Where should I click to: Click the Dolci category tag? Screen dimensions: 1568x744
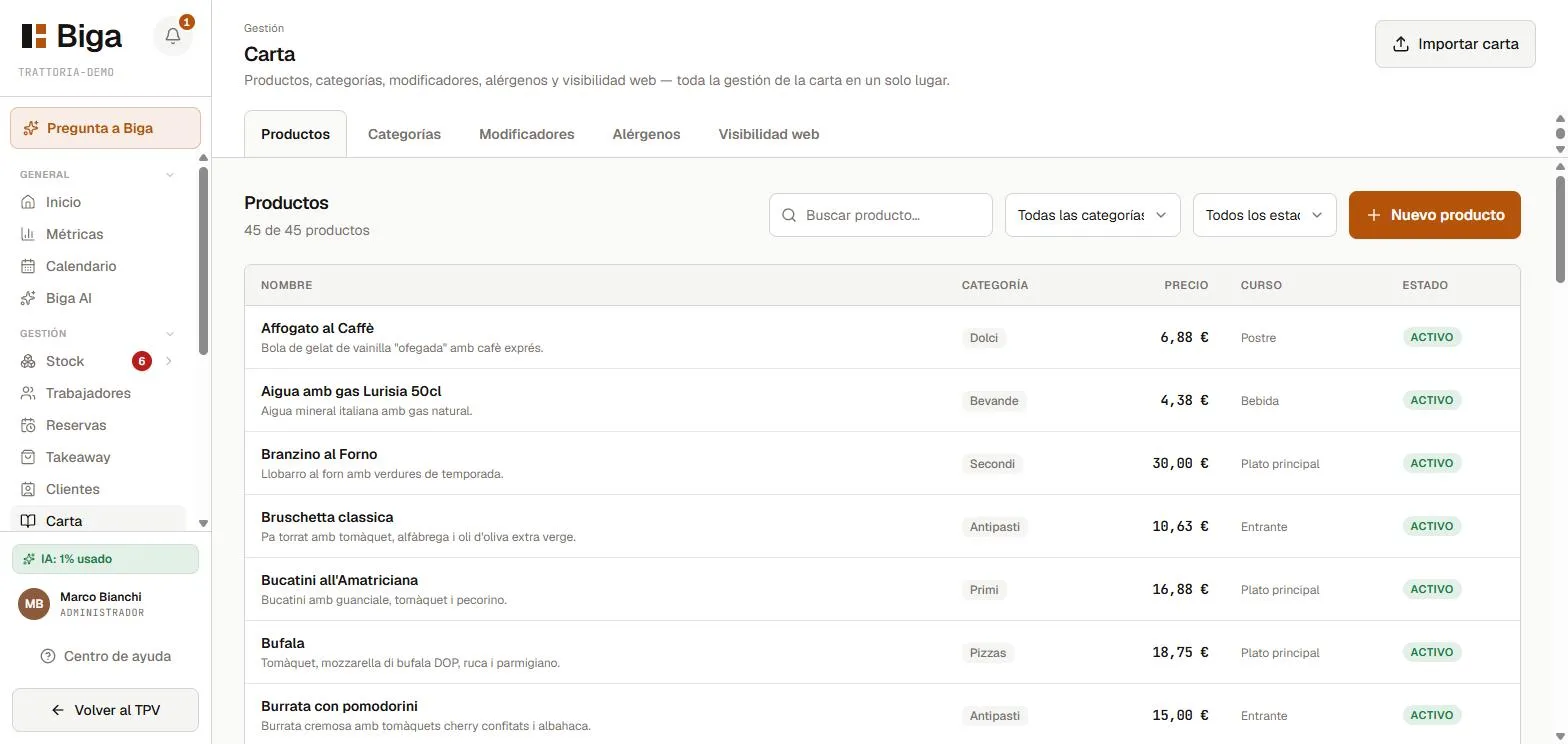(984, 338)
